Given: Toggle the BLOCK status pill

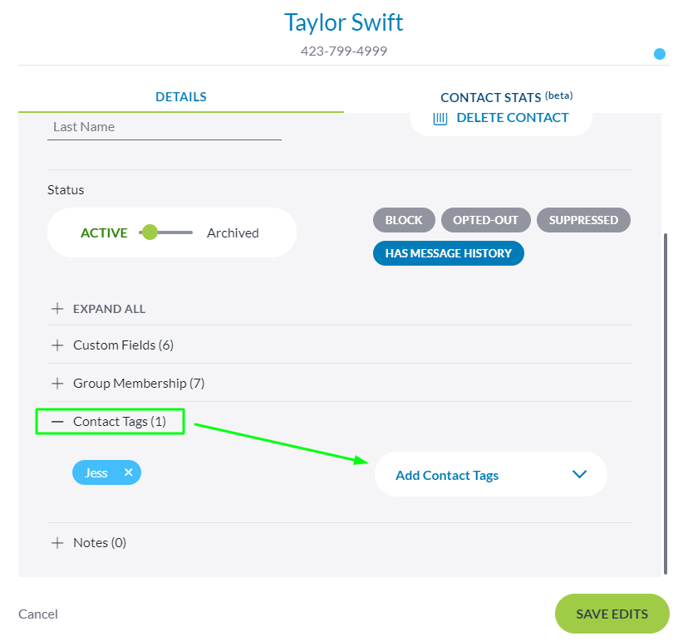Looking at the screenshot, I should [x=404, y=220].
